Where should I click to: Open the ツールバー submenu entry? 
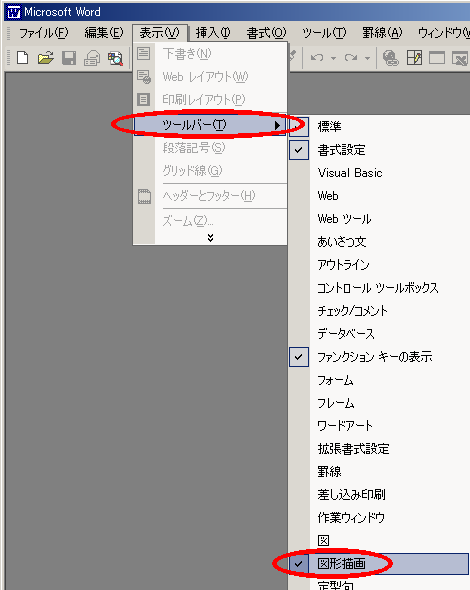pyautogui.click(x=210, y=125)
